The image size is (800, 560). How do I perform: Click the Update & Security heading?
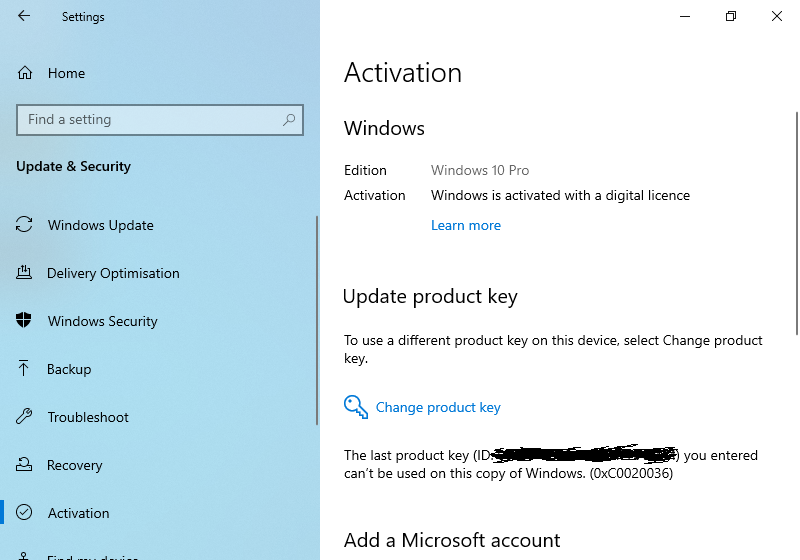(x=73, y=166)
